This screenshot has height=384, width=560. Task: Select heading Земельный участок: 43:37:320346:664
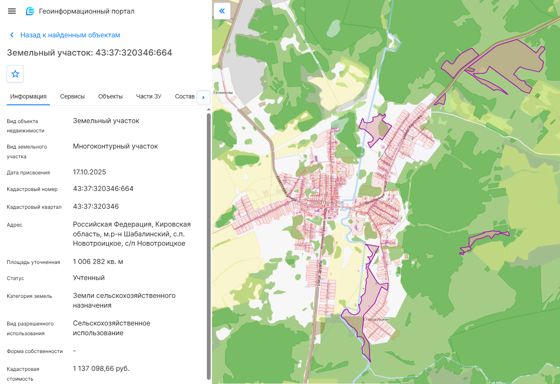[89, 53]
